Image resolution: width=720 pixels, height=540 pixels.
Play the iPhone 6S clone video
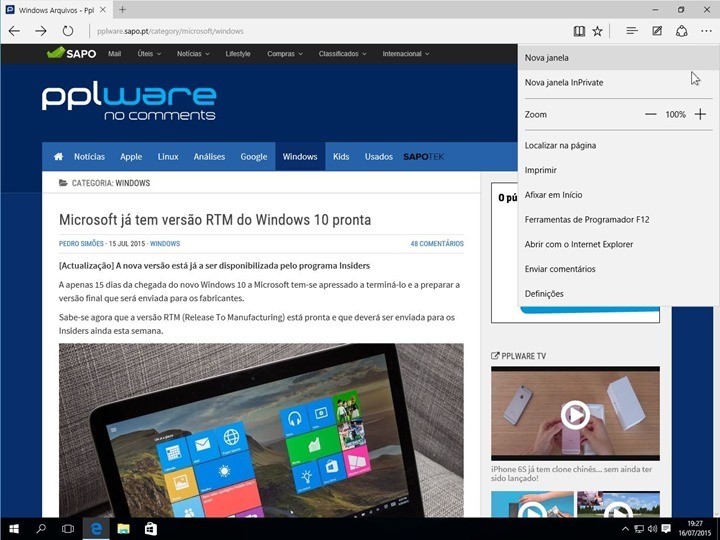[x=575, y=415]
